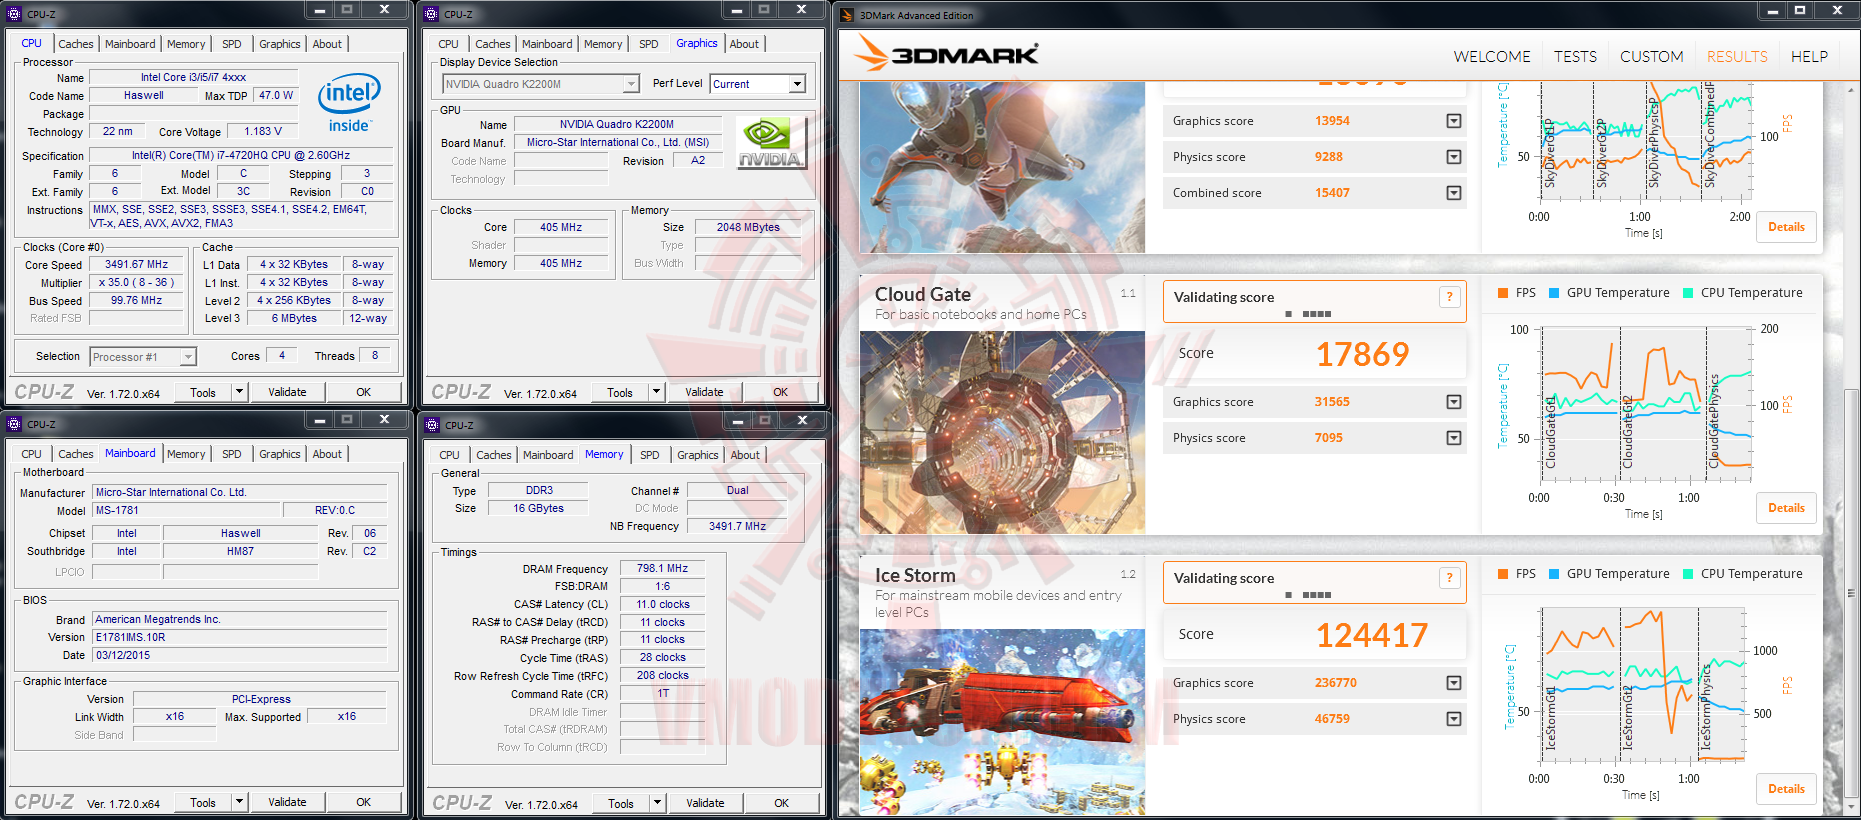The width and height of the screenshot is (1861, 820).
Task: Click Tools button in the Mainboard-tab CPU-Z window
Action: [x=203, y=802]
